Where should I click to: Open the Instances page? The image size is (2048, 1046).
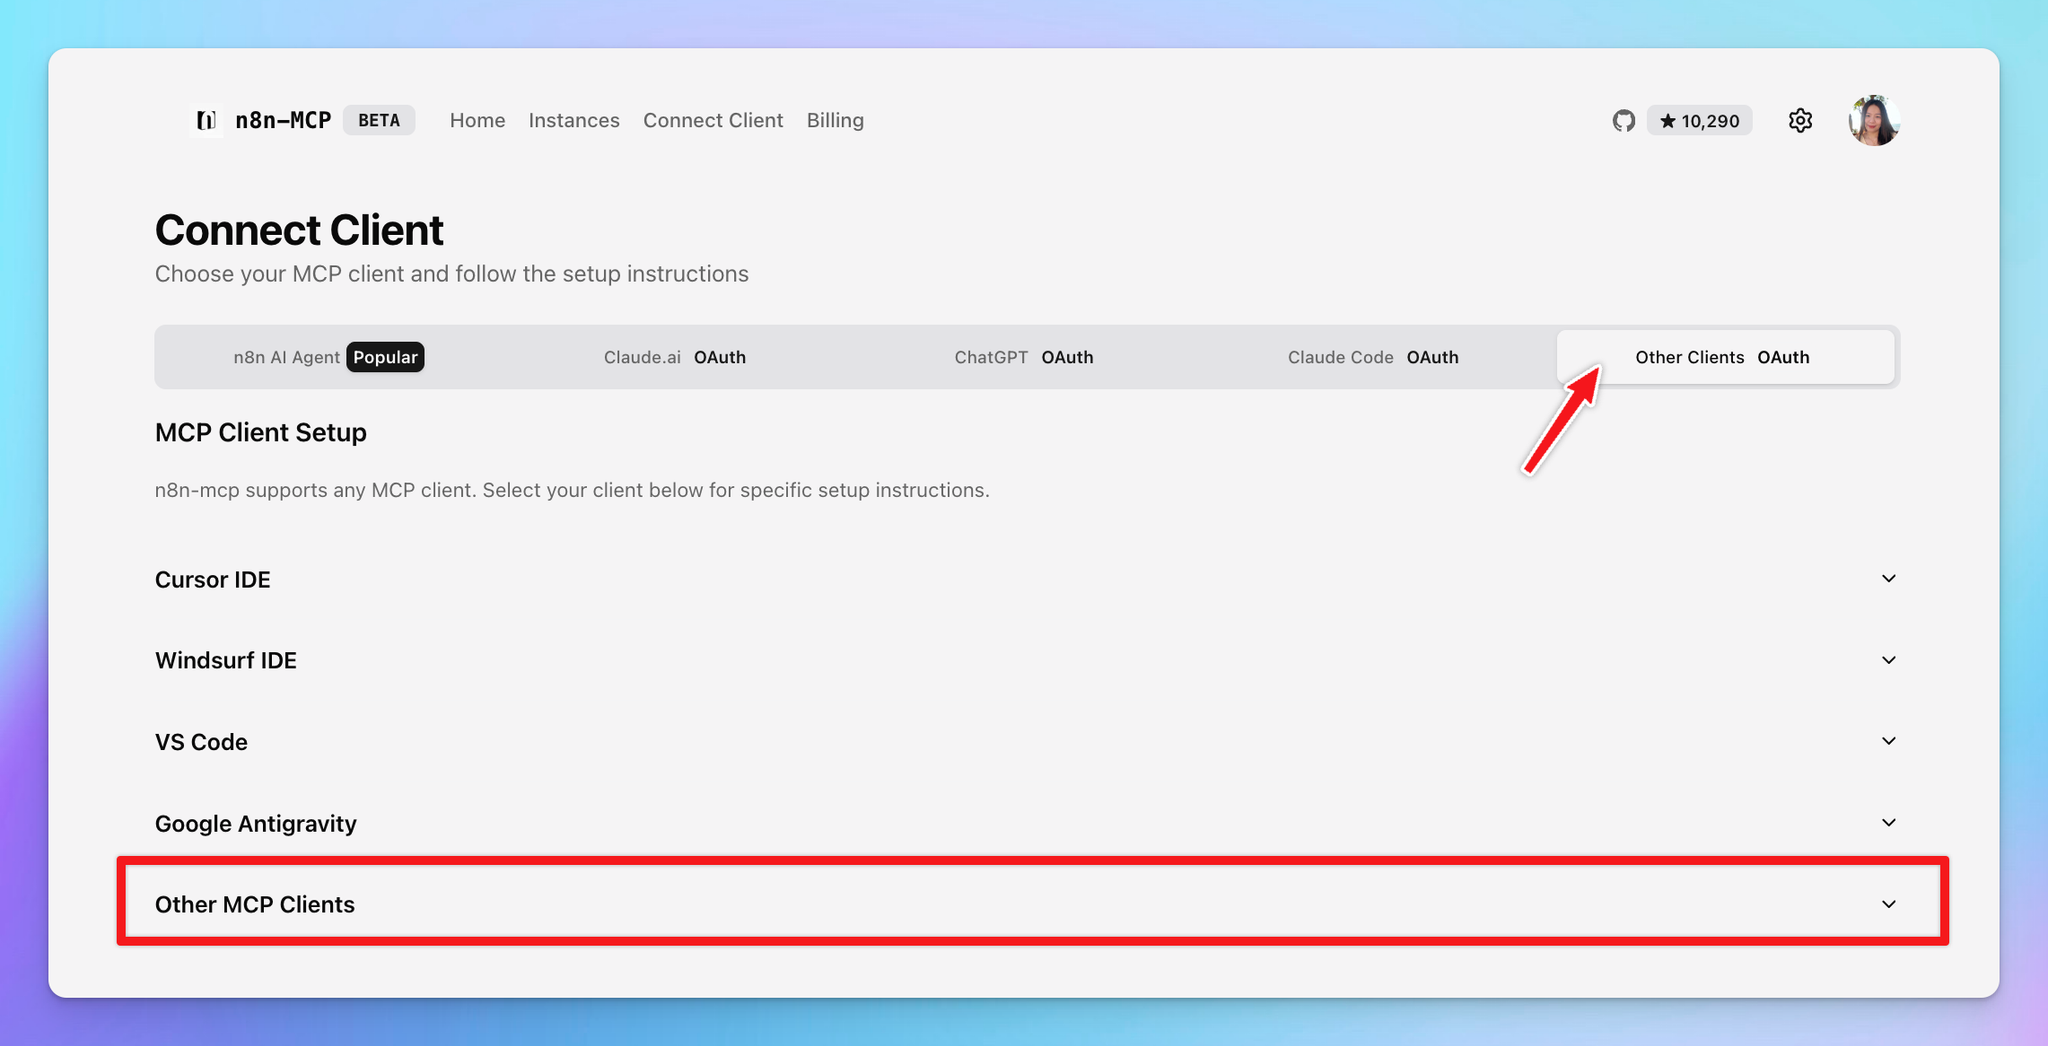(574, 120)
